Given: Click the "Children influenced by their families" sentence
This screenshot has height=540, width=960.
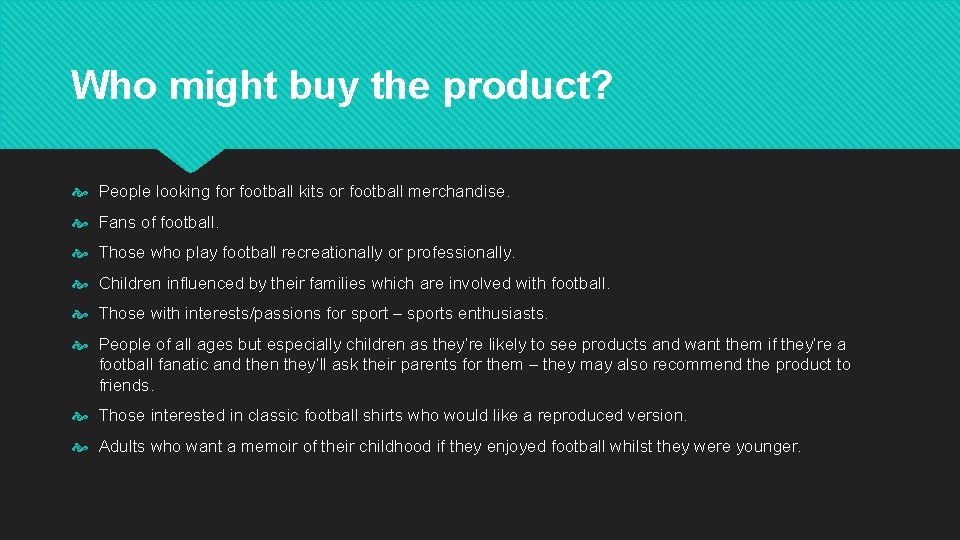Looking at the screenshot, I should click(354, 284).
